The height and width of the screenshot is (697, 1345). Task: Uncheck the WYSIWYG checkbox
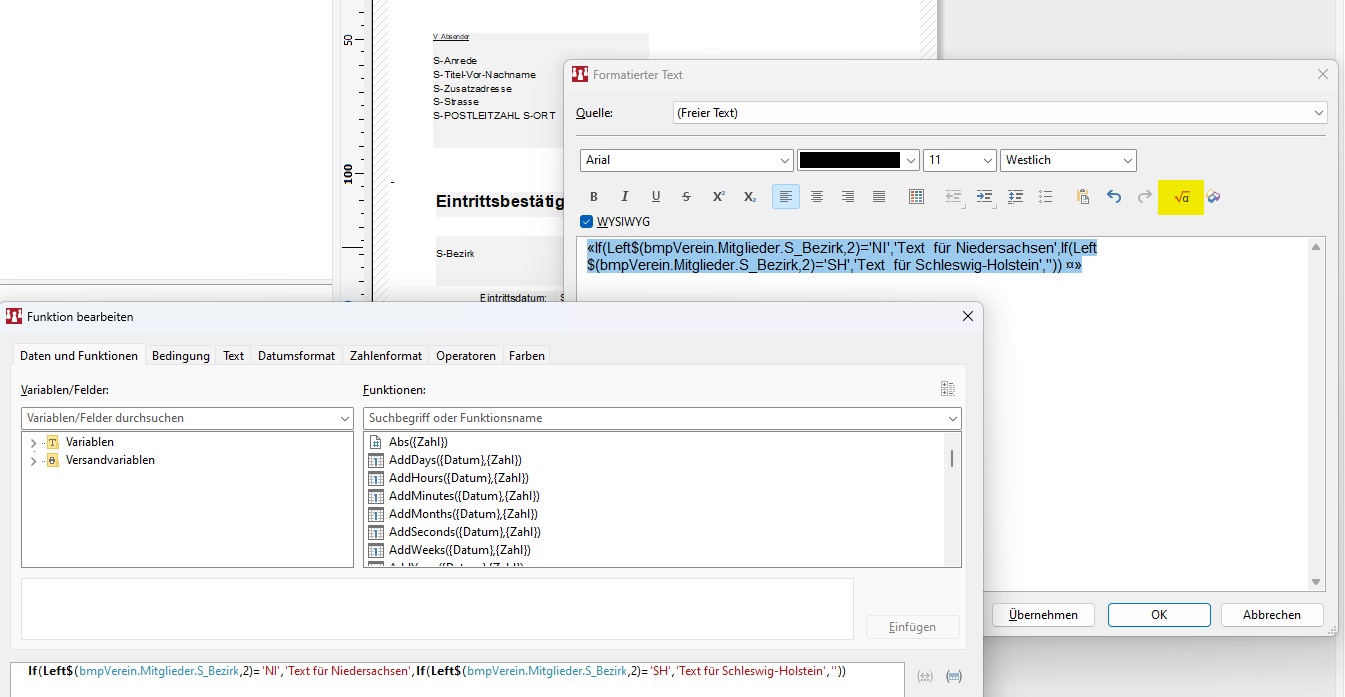point(587,221)
